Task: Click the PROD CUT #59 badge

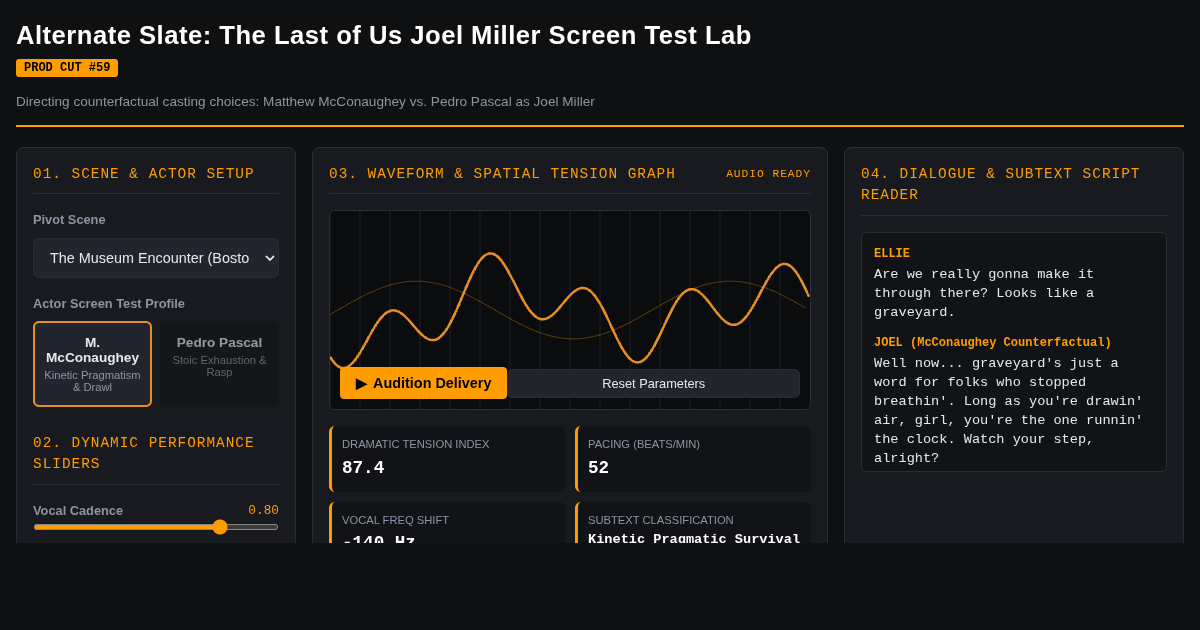Action: (67, 68)
